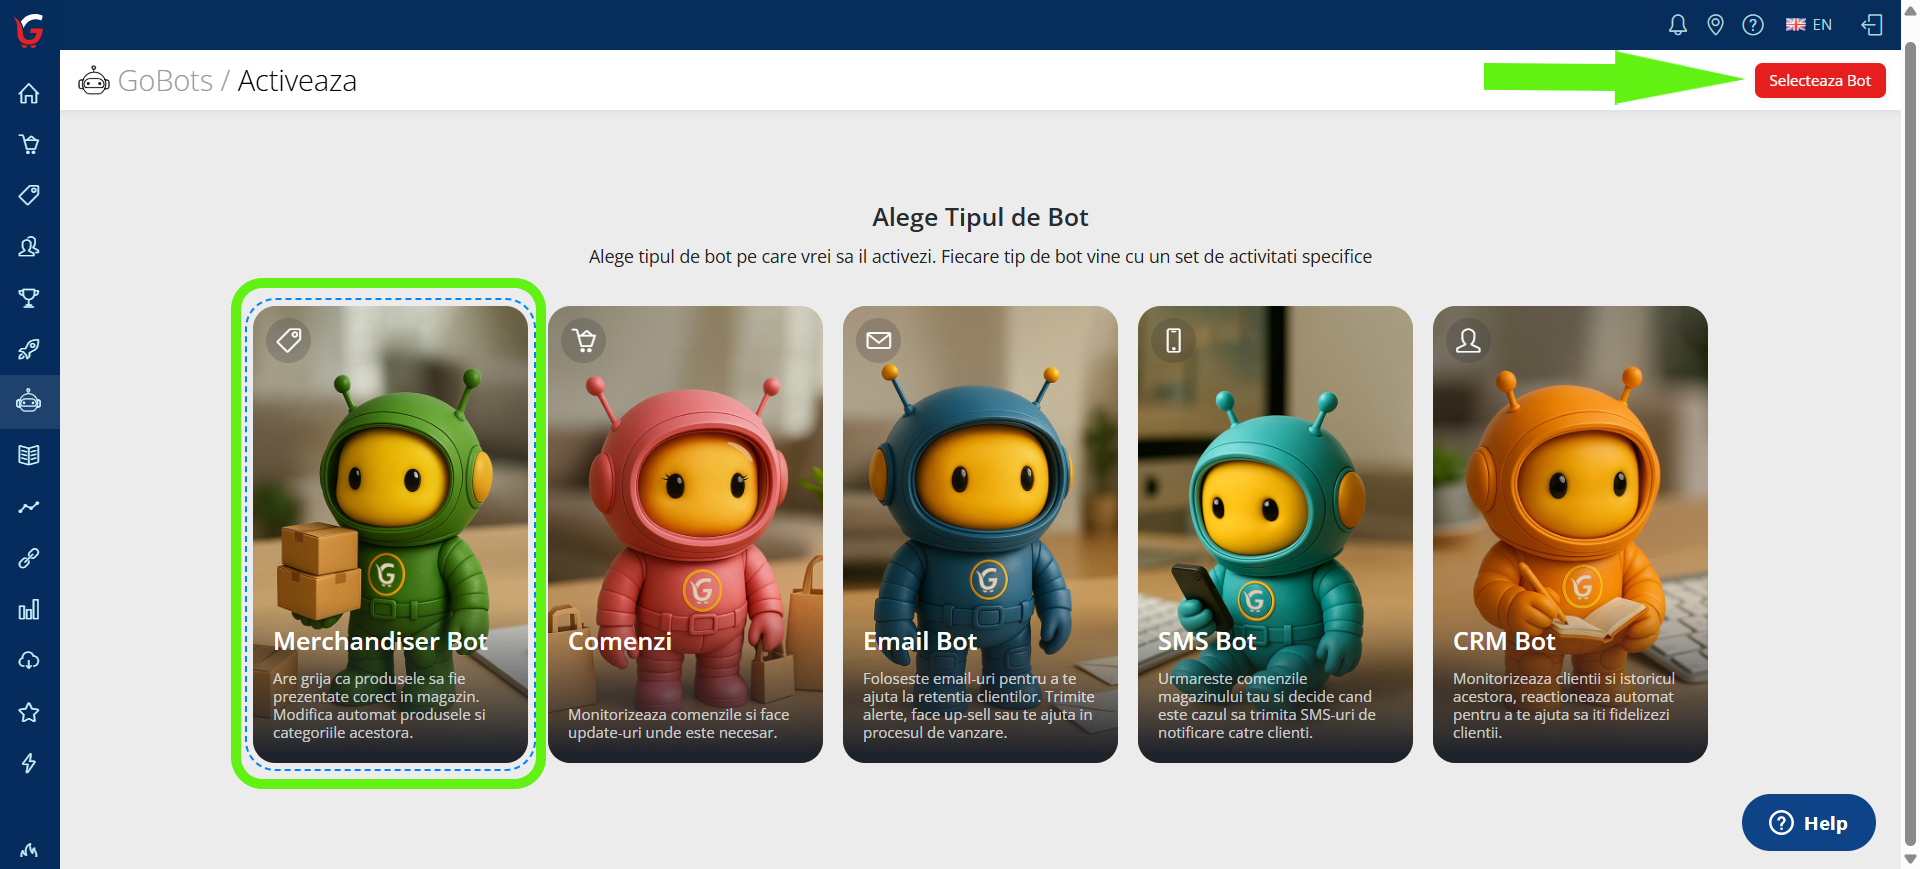
Task: Choose the Comenzi bot card
Action: [x=685, y=534]
